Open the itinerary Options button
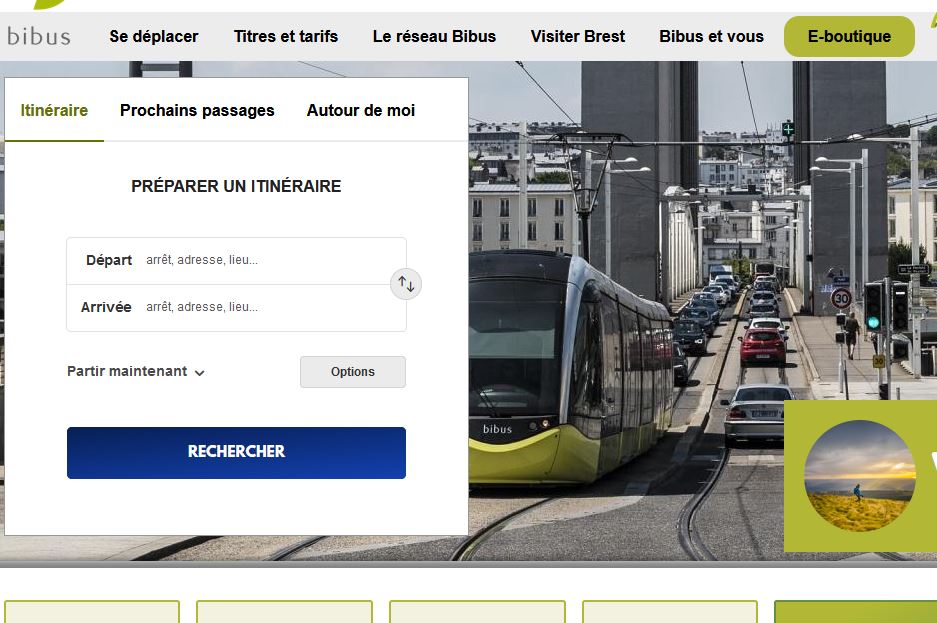Viewport: 937px width, 623px height. (x=353, y=372)
